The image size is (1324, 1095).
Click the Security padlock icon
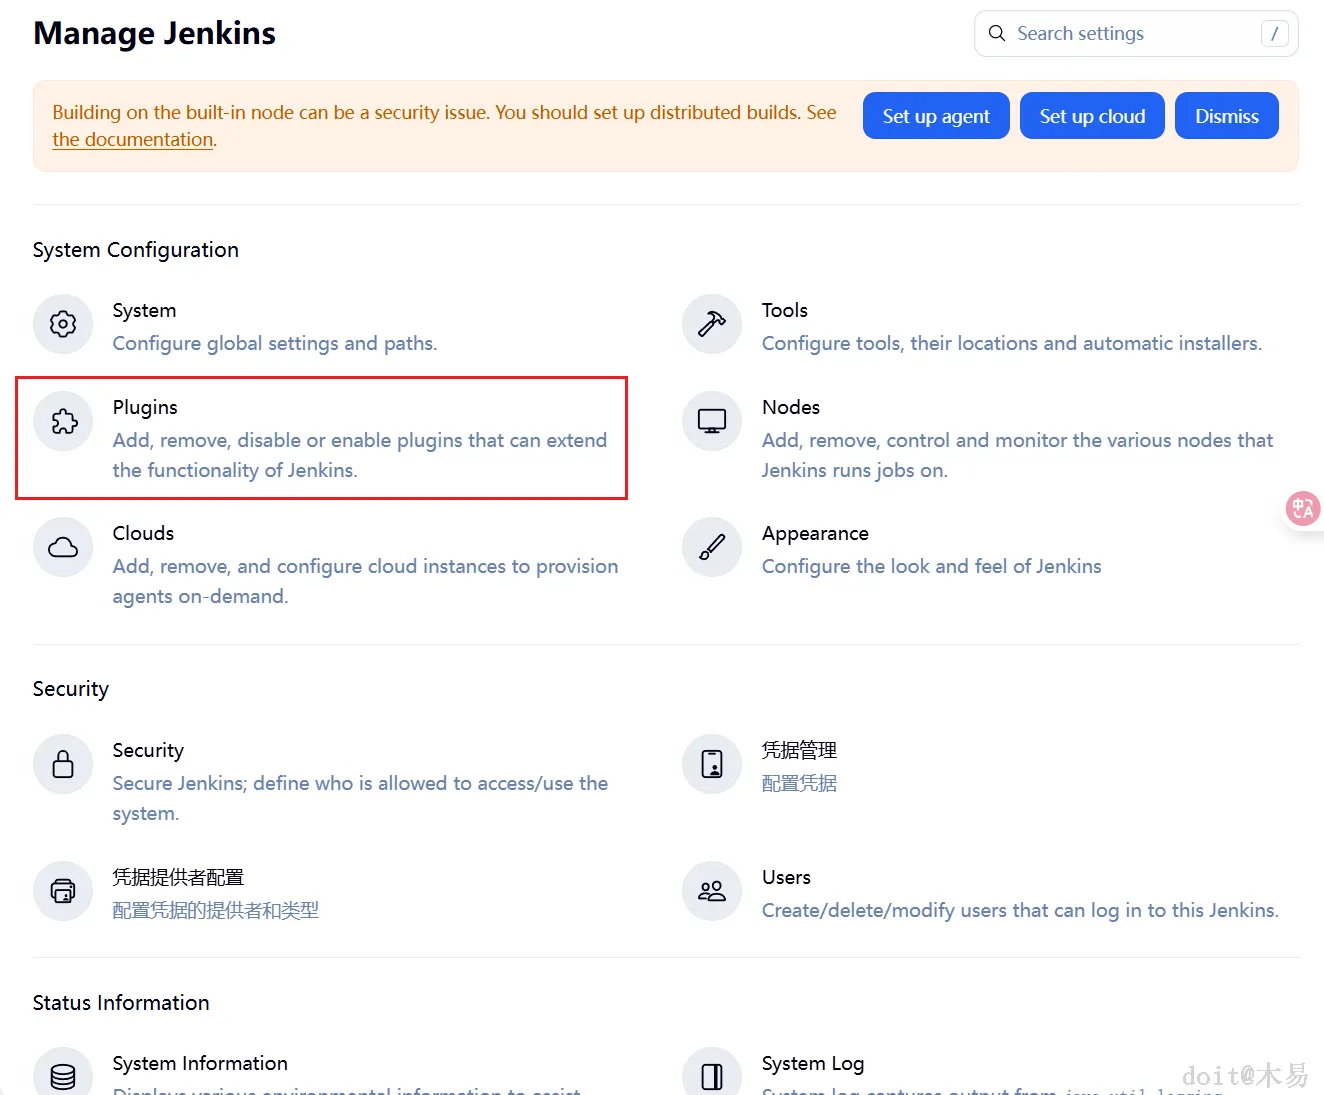click(63, 764)
